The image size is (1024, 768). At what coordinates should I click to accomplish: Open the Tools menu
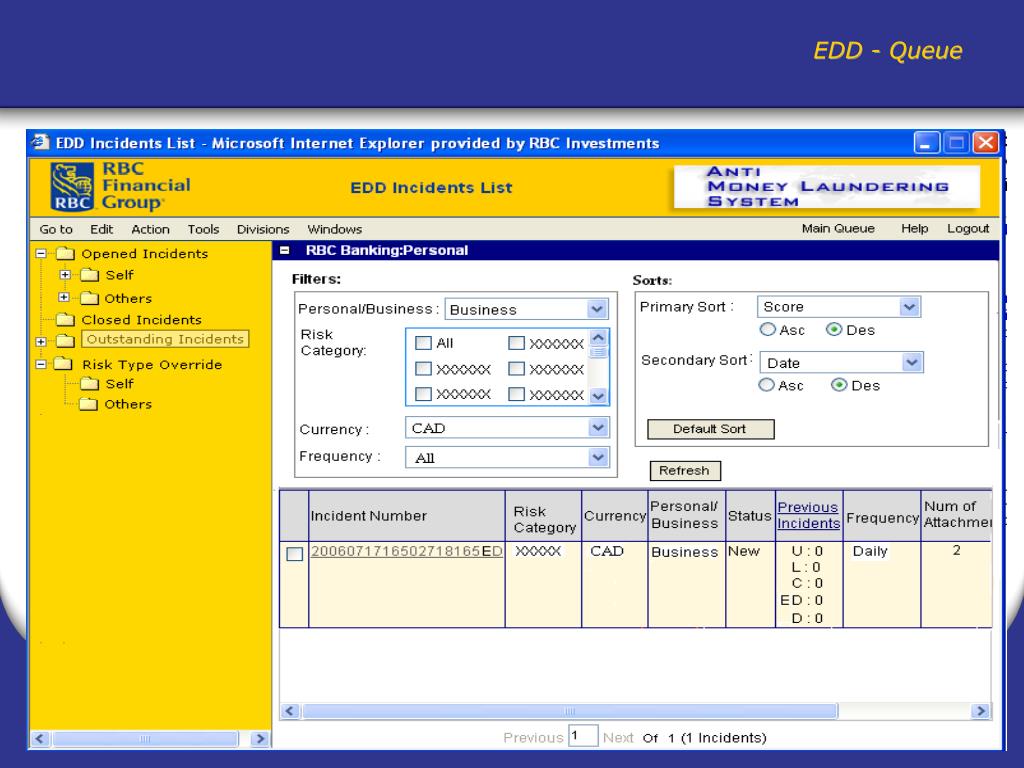[203, 229]
